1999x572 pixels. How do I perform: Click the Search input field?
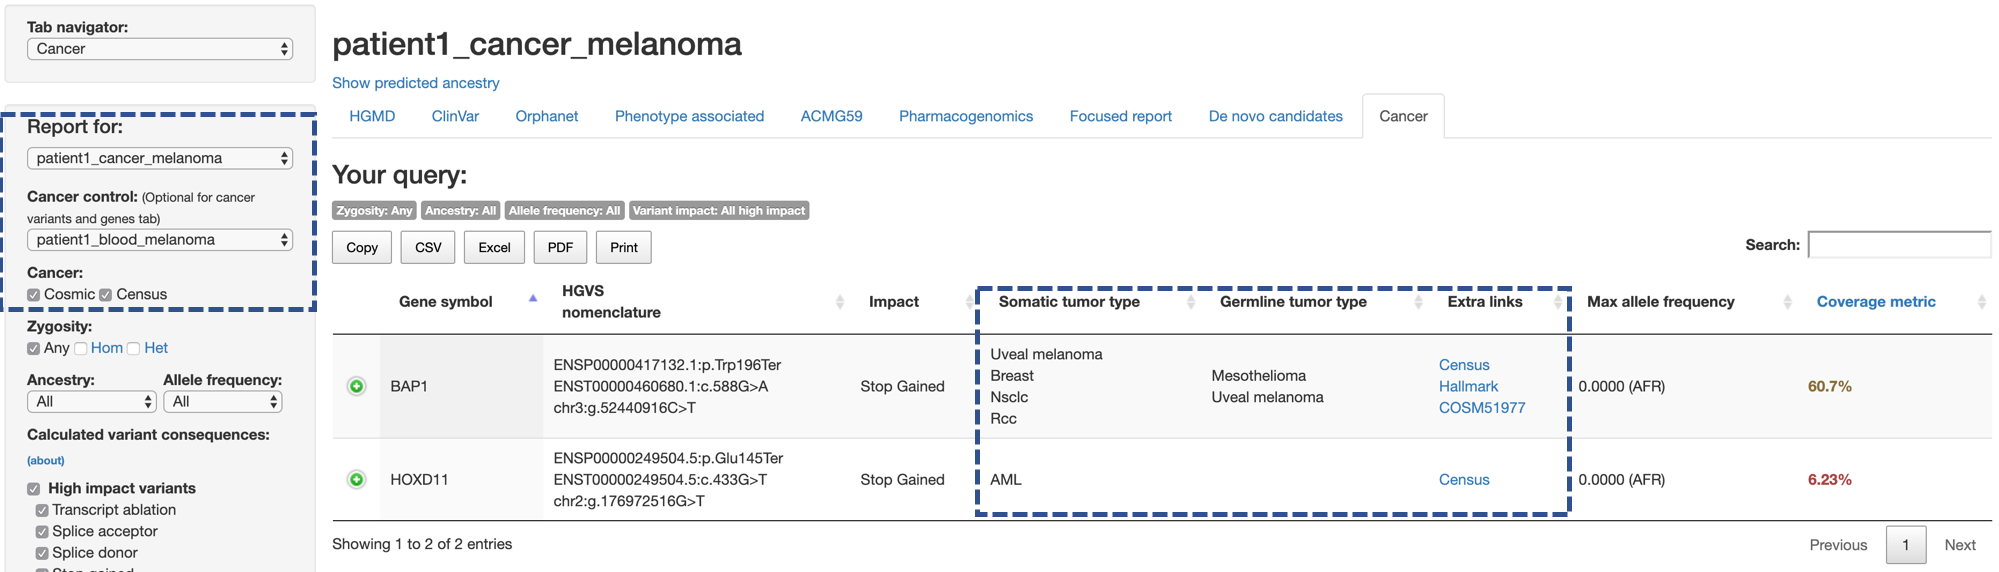[1899, 245]
